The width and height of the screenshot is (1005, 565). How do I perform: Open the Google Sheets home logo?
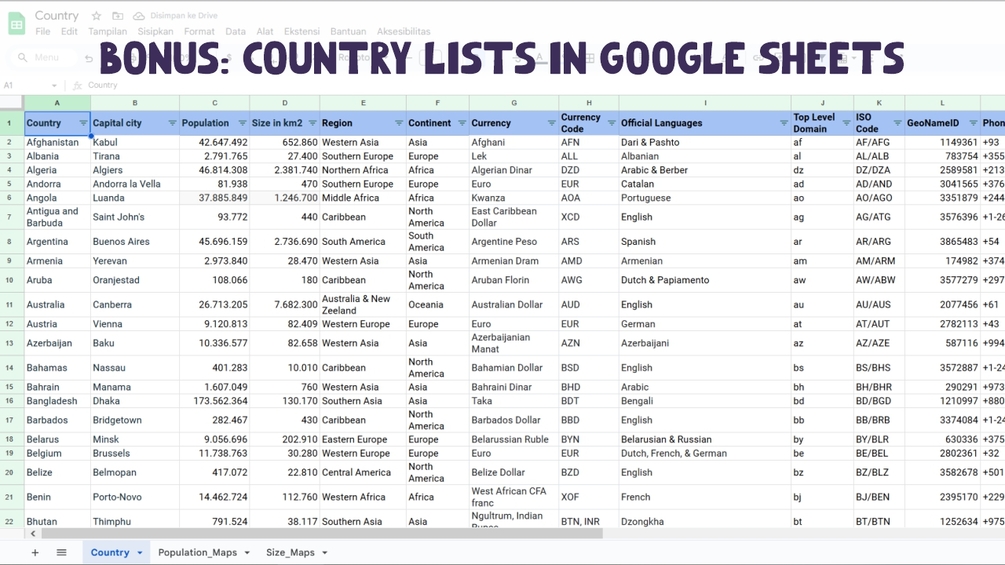click(x=17, y=24)
